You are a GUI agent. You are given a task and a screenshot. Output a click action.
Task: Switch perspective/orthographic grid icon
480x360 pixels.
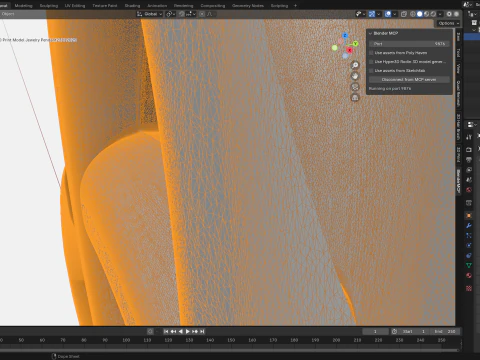355,98
